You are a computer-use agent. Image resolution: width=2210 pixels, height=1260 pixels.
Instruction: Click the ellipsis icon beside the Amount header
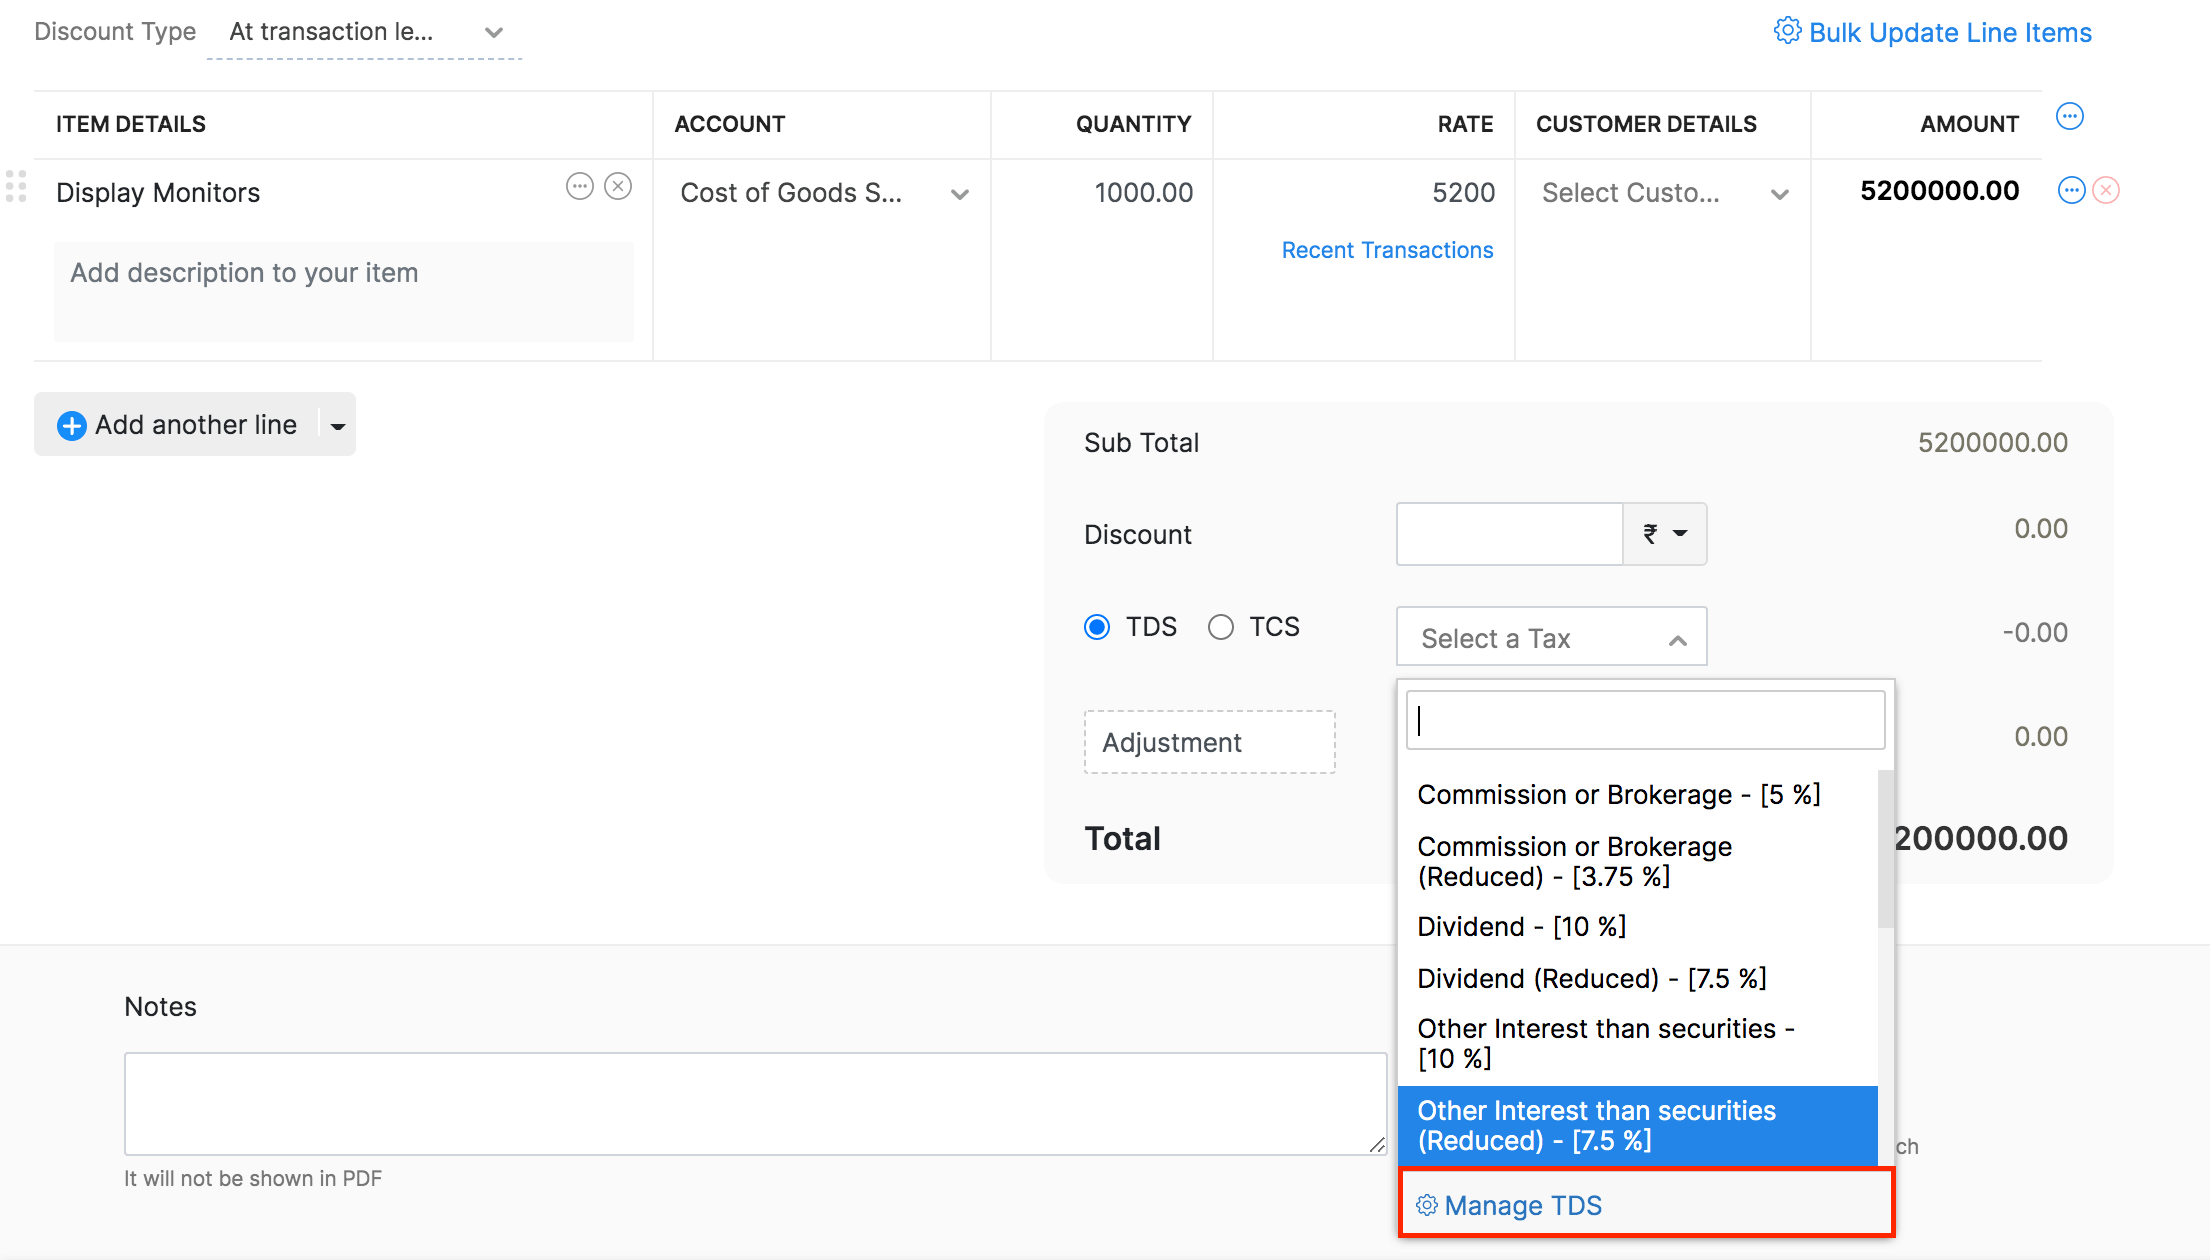pos(2069,116)
